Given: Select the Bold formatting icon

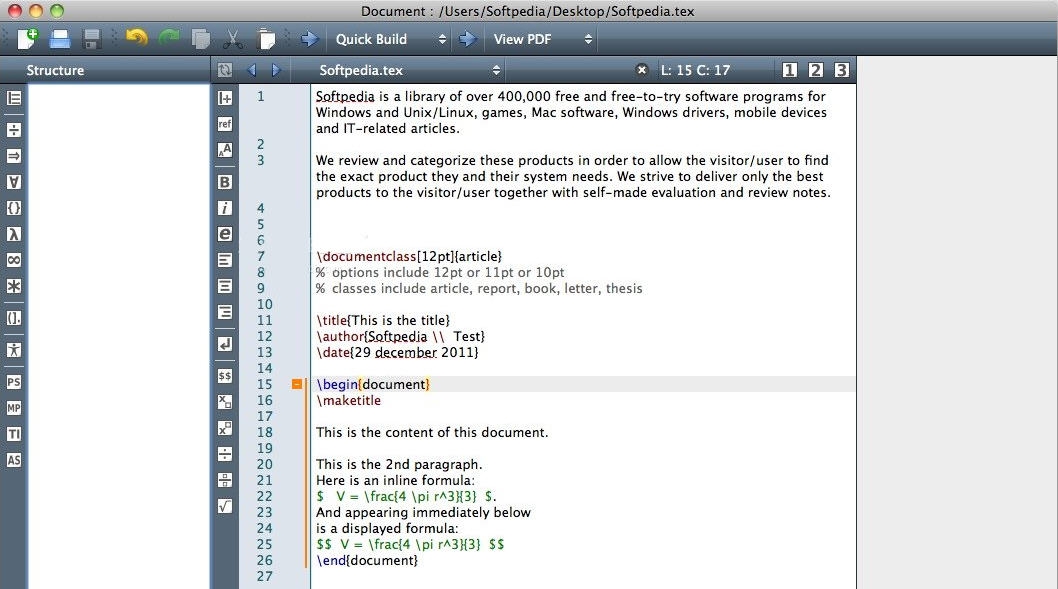Looking at the screenshot, I should tap(224, 182).
